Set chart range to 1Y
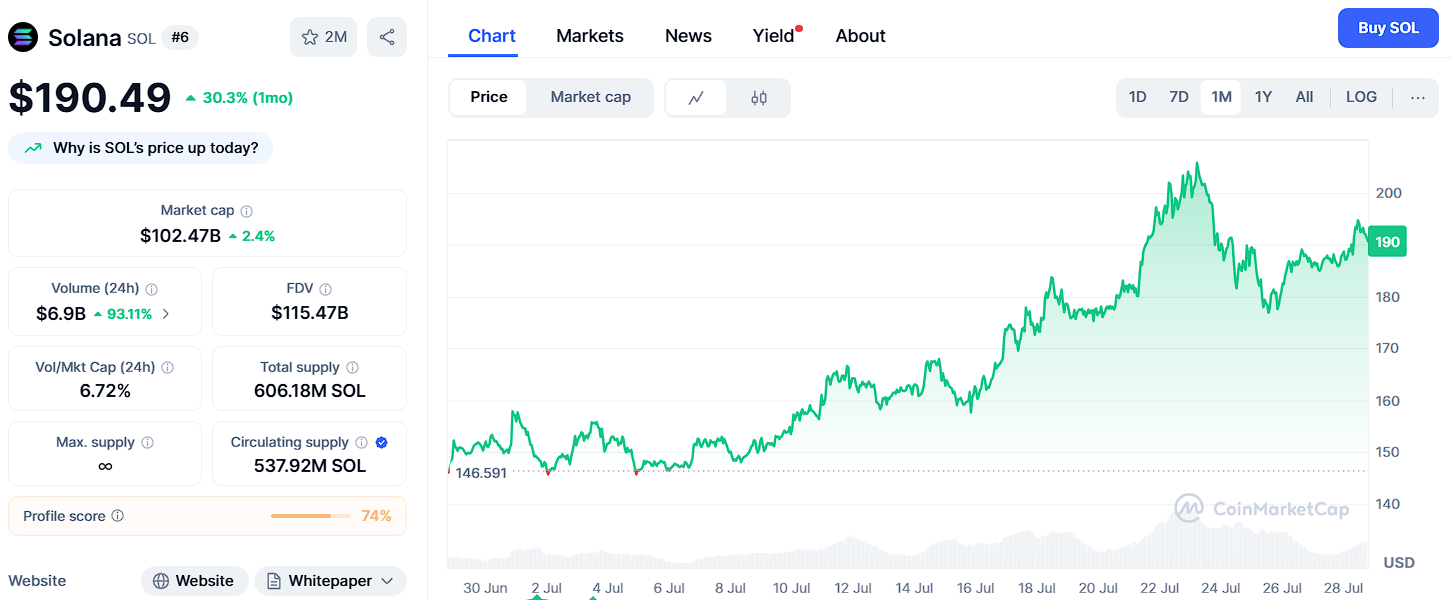Image resolution: width=1452 pixels, height=600 pixels. (1263, 97)
